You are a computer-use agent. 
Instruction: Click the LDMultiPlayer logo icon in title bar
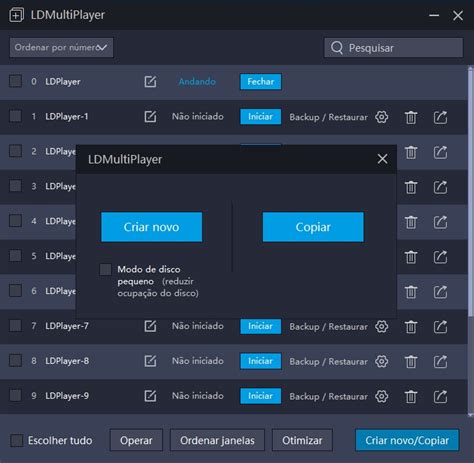[16, 15]
